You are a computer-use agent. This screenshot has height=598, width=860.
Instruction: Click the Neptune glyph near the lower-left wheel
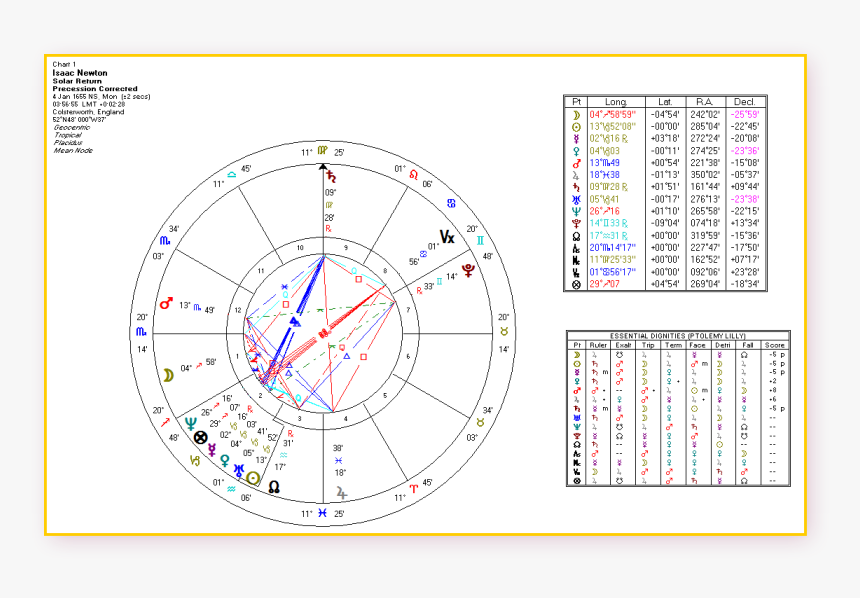(191, 421)
